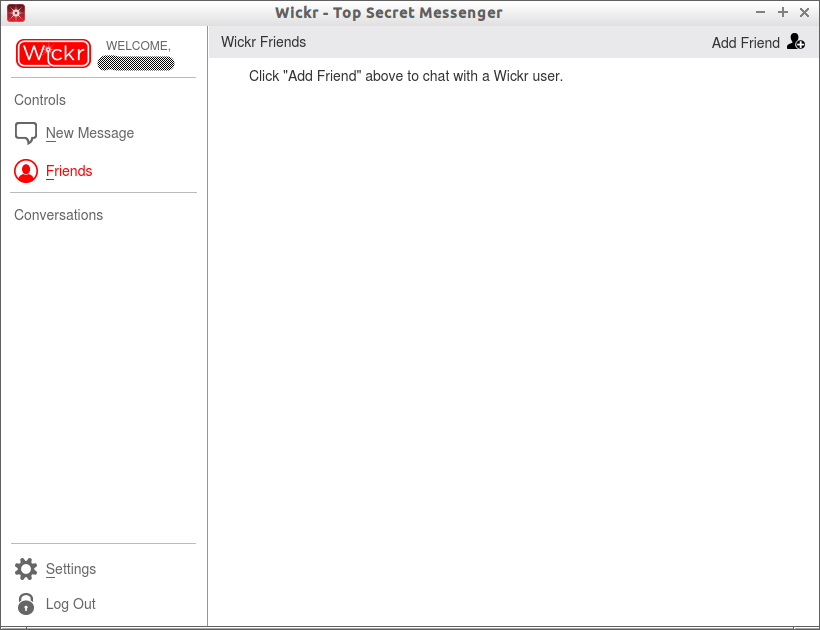Click the red Friends profile icon
The width and height of the screenshot is (820, 630).
26,171
